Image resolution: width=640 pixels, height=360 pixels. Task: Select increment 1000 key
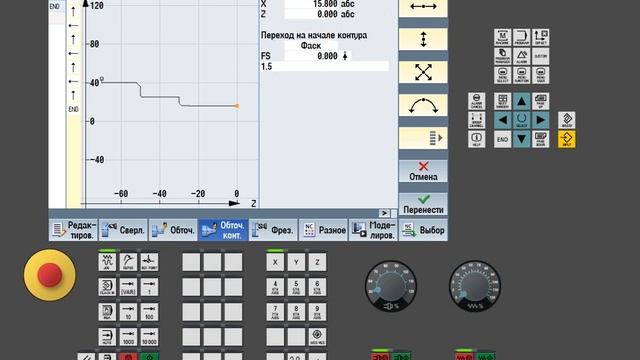[128, 337]
